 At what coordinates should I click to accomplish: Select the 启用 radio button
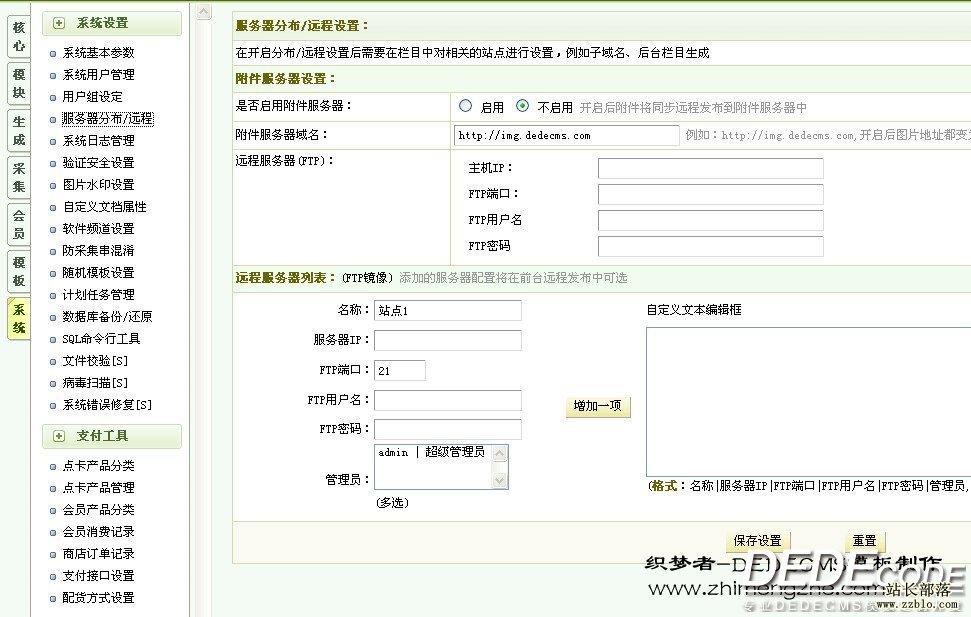coord(465,106)
